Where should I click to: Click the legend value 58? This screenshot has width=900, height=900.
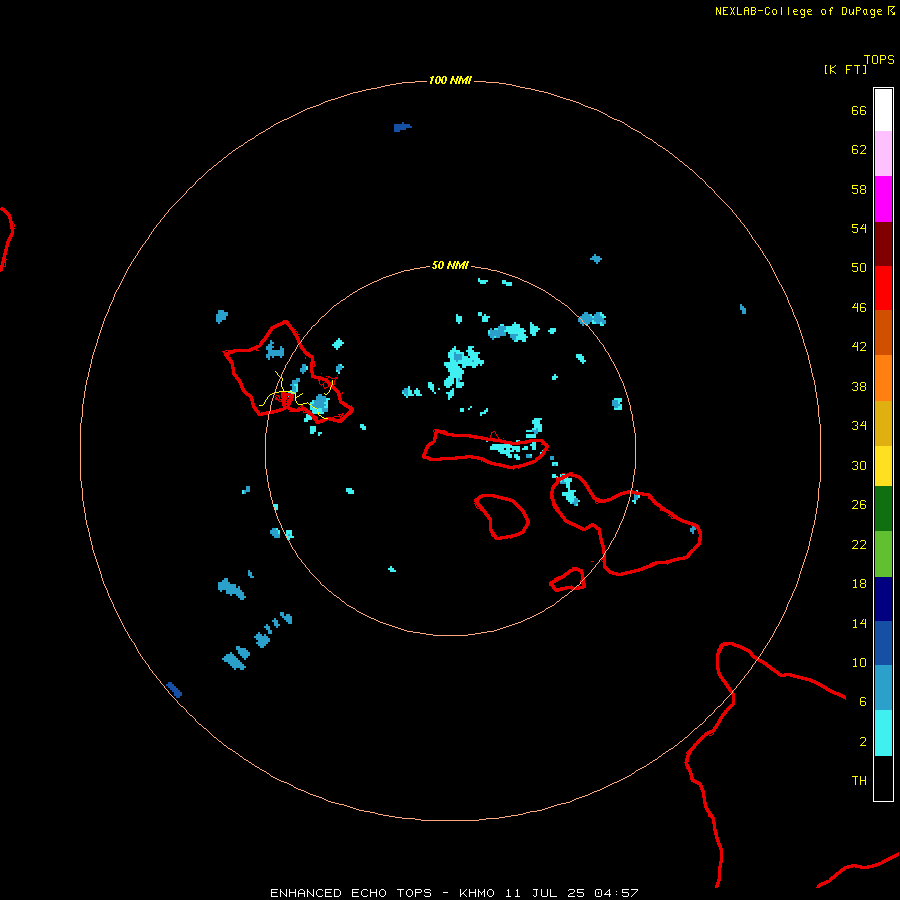[x=859, y=189]
